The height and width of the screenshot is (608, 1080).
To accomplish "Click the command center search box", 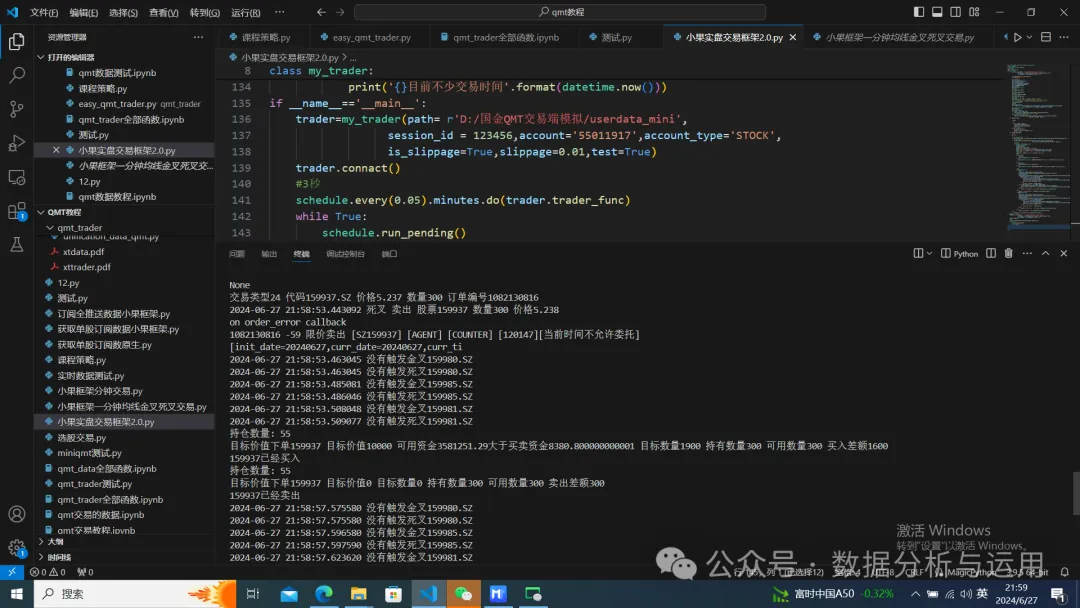I will [560, 12].
